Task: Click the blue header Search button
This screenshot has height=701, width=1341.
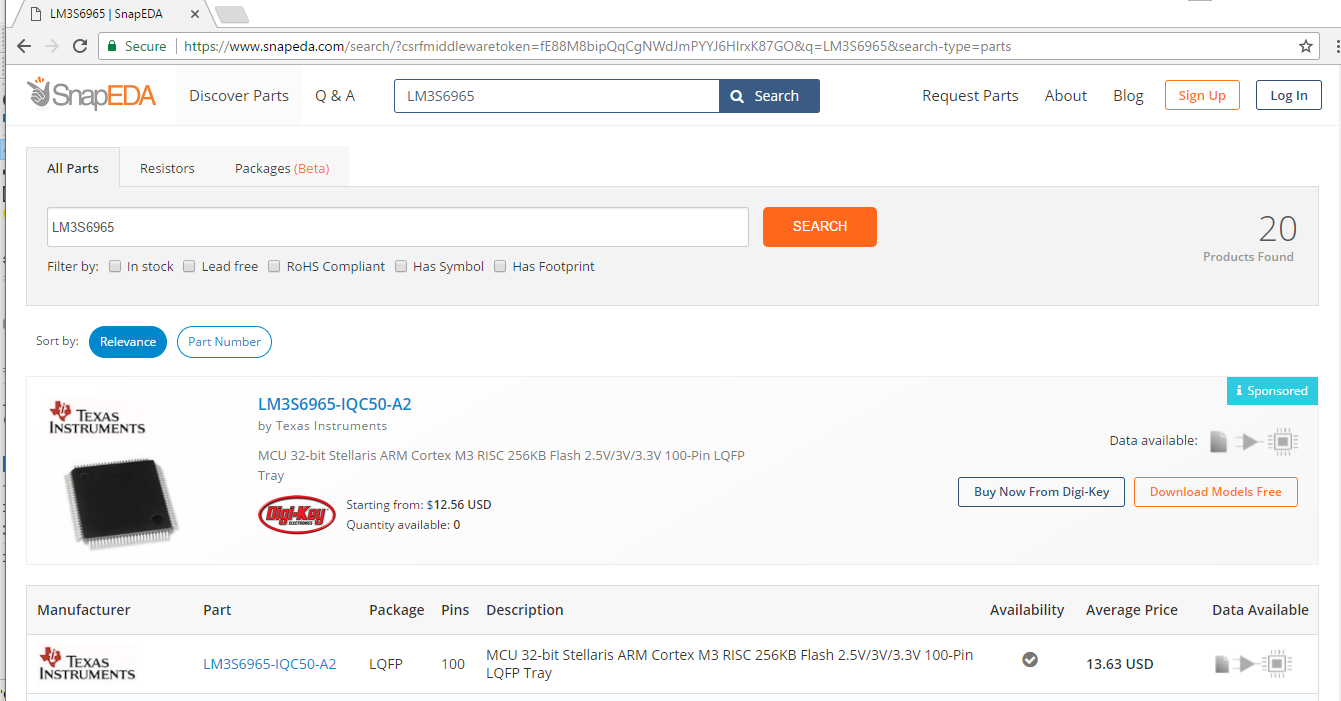Action: click(x=769, y=96)
